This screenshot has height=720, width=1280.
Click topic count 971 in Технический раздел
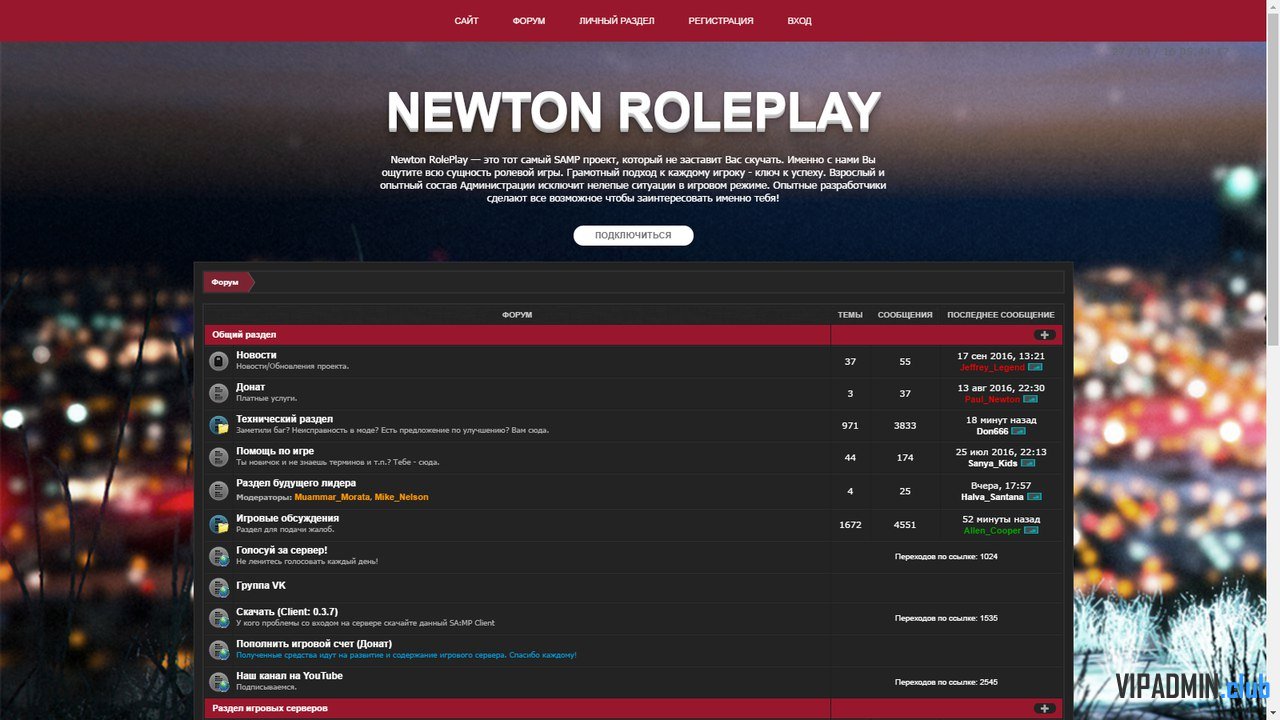(850, 425)
